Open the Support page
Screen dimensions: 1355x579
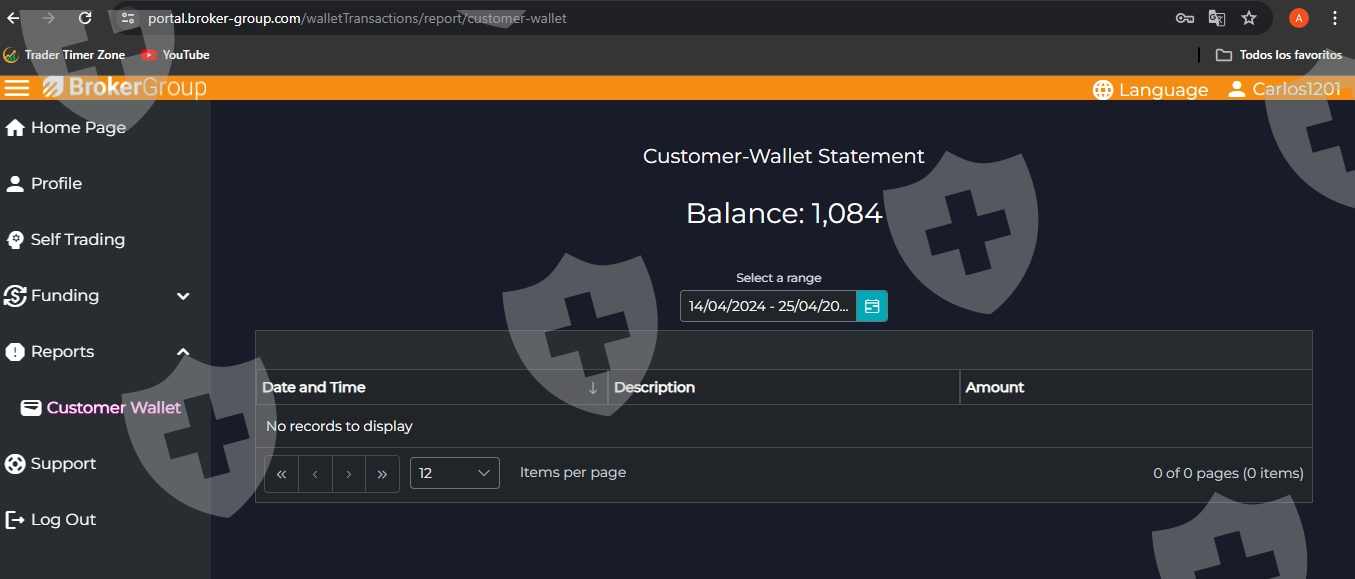click(x=50, y=463)
